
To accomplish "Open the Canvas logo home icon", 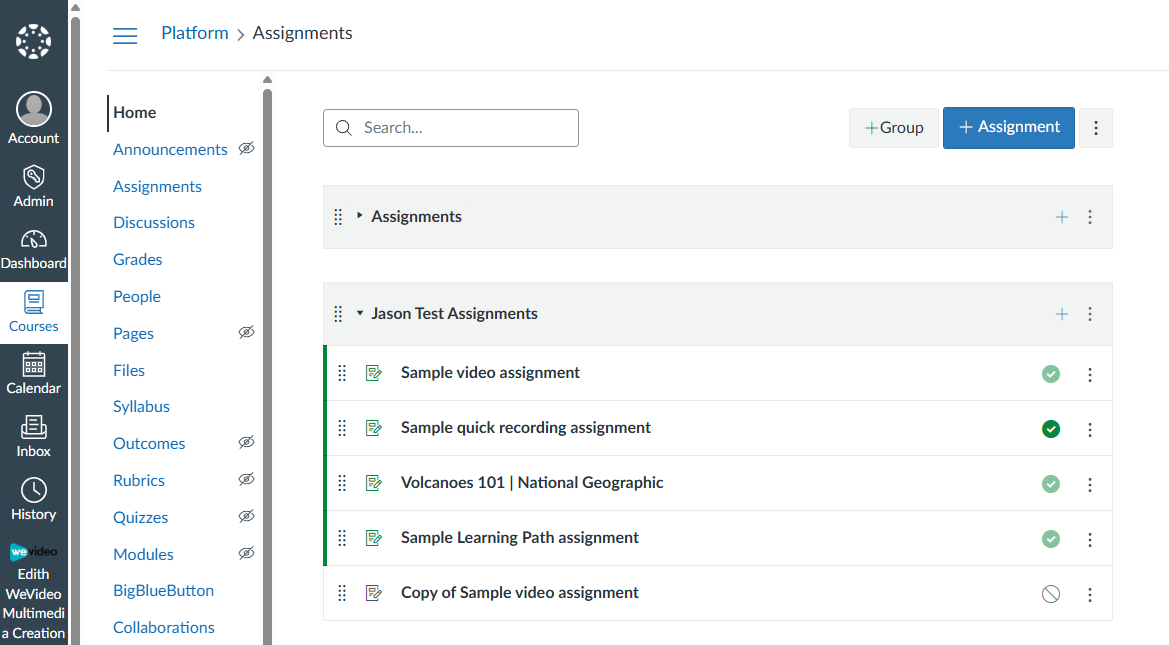I will coord(34,41).
